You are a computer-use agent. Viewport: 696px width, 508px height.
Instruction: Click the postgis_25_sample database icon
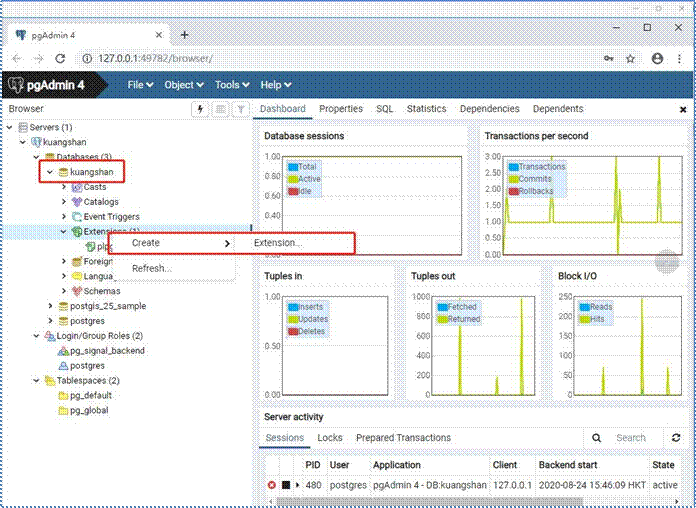tap(63, 306)
